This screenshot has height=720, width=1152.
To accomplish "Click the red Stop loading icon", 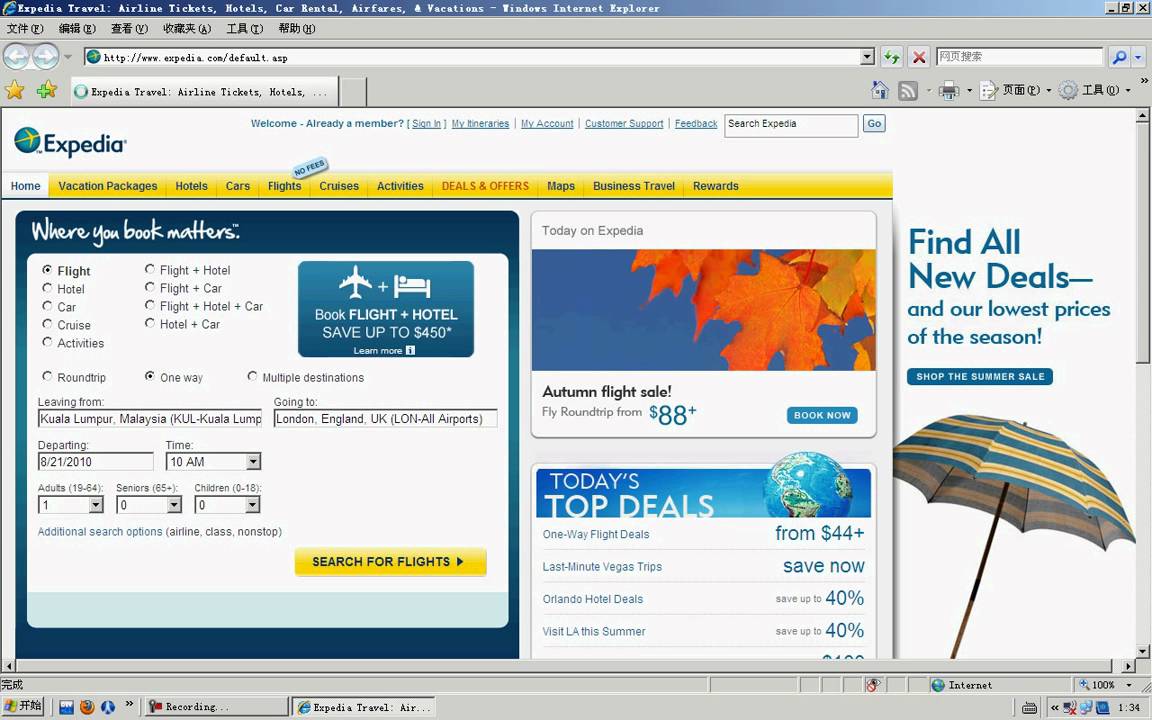I will click(918, 57).
